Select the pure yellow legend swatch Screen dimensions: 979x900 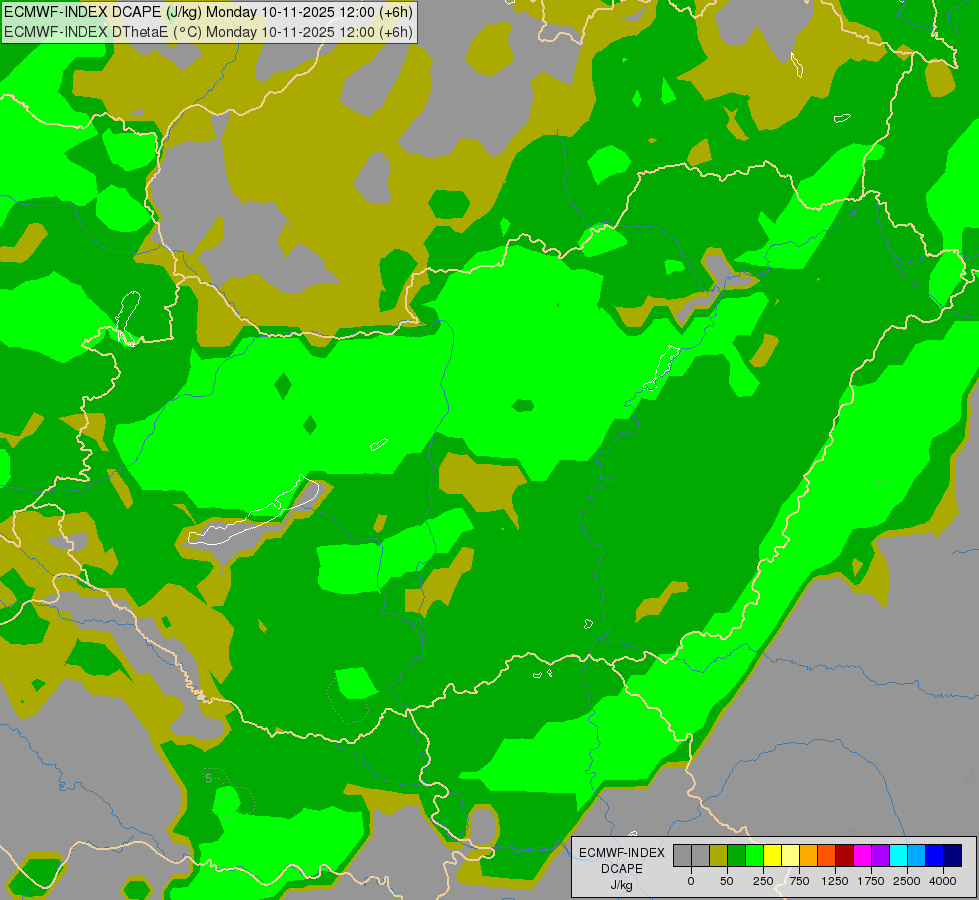pos(772,855)
